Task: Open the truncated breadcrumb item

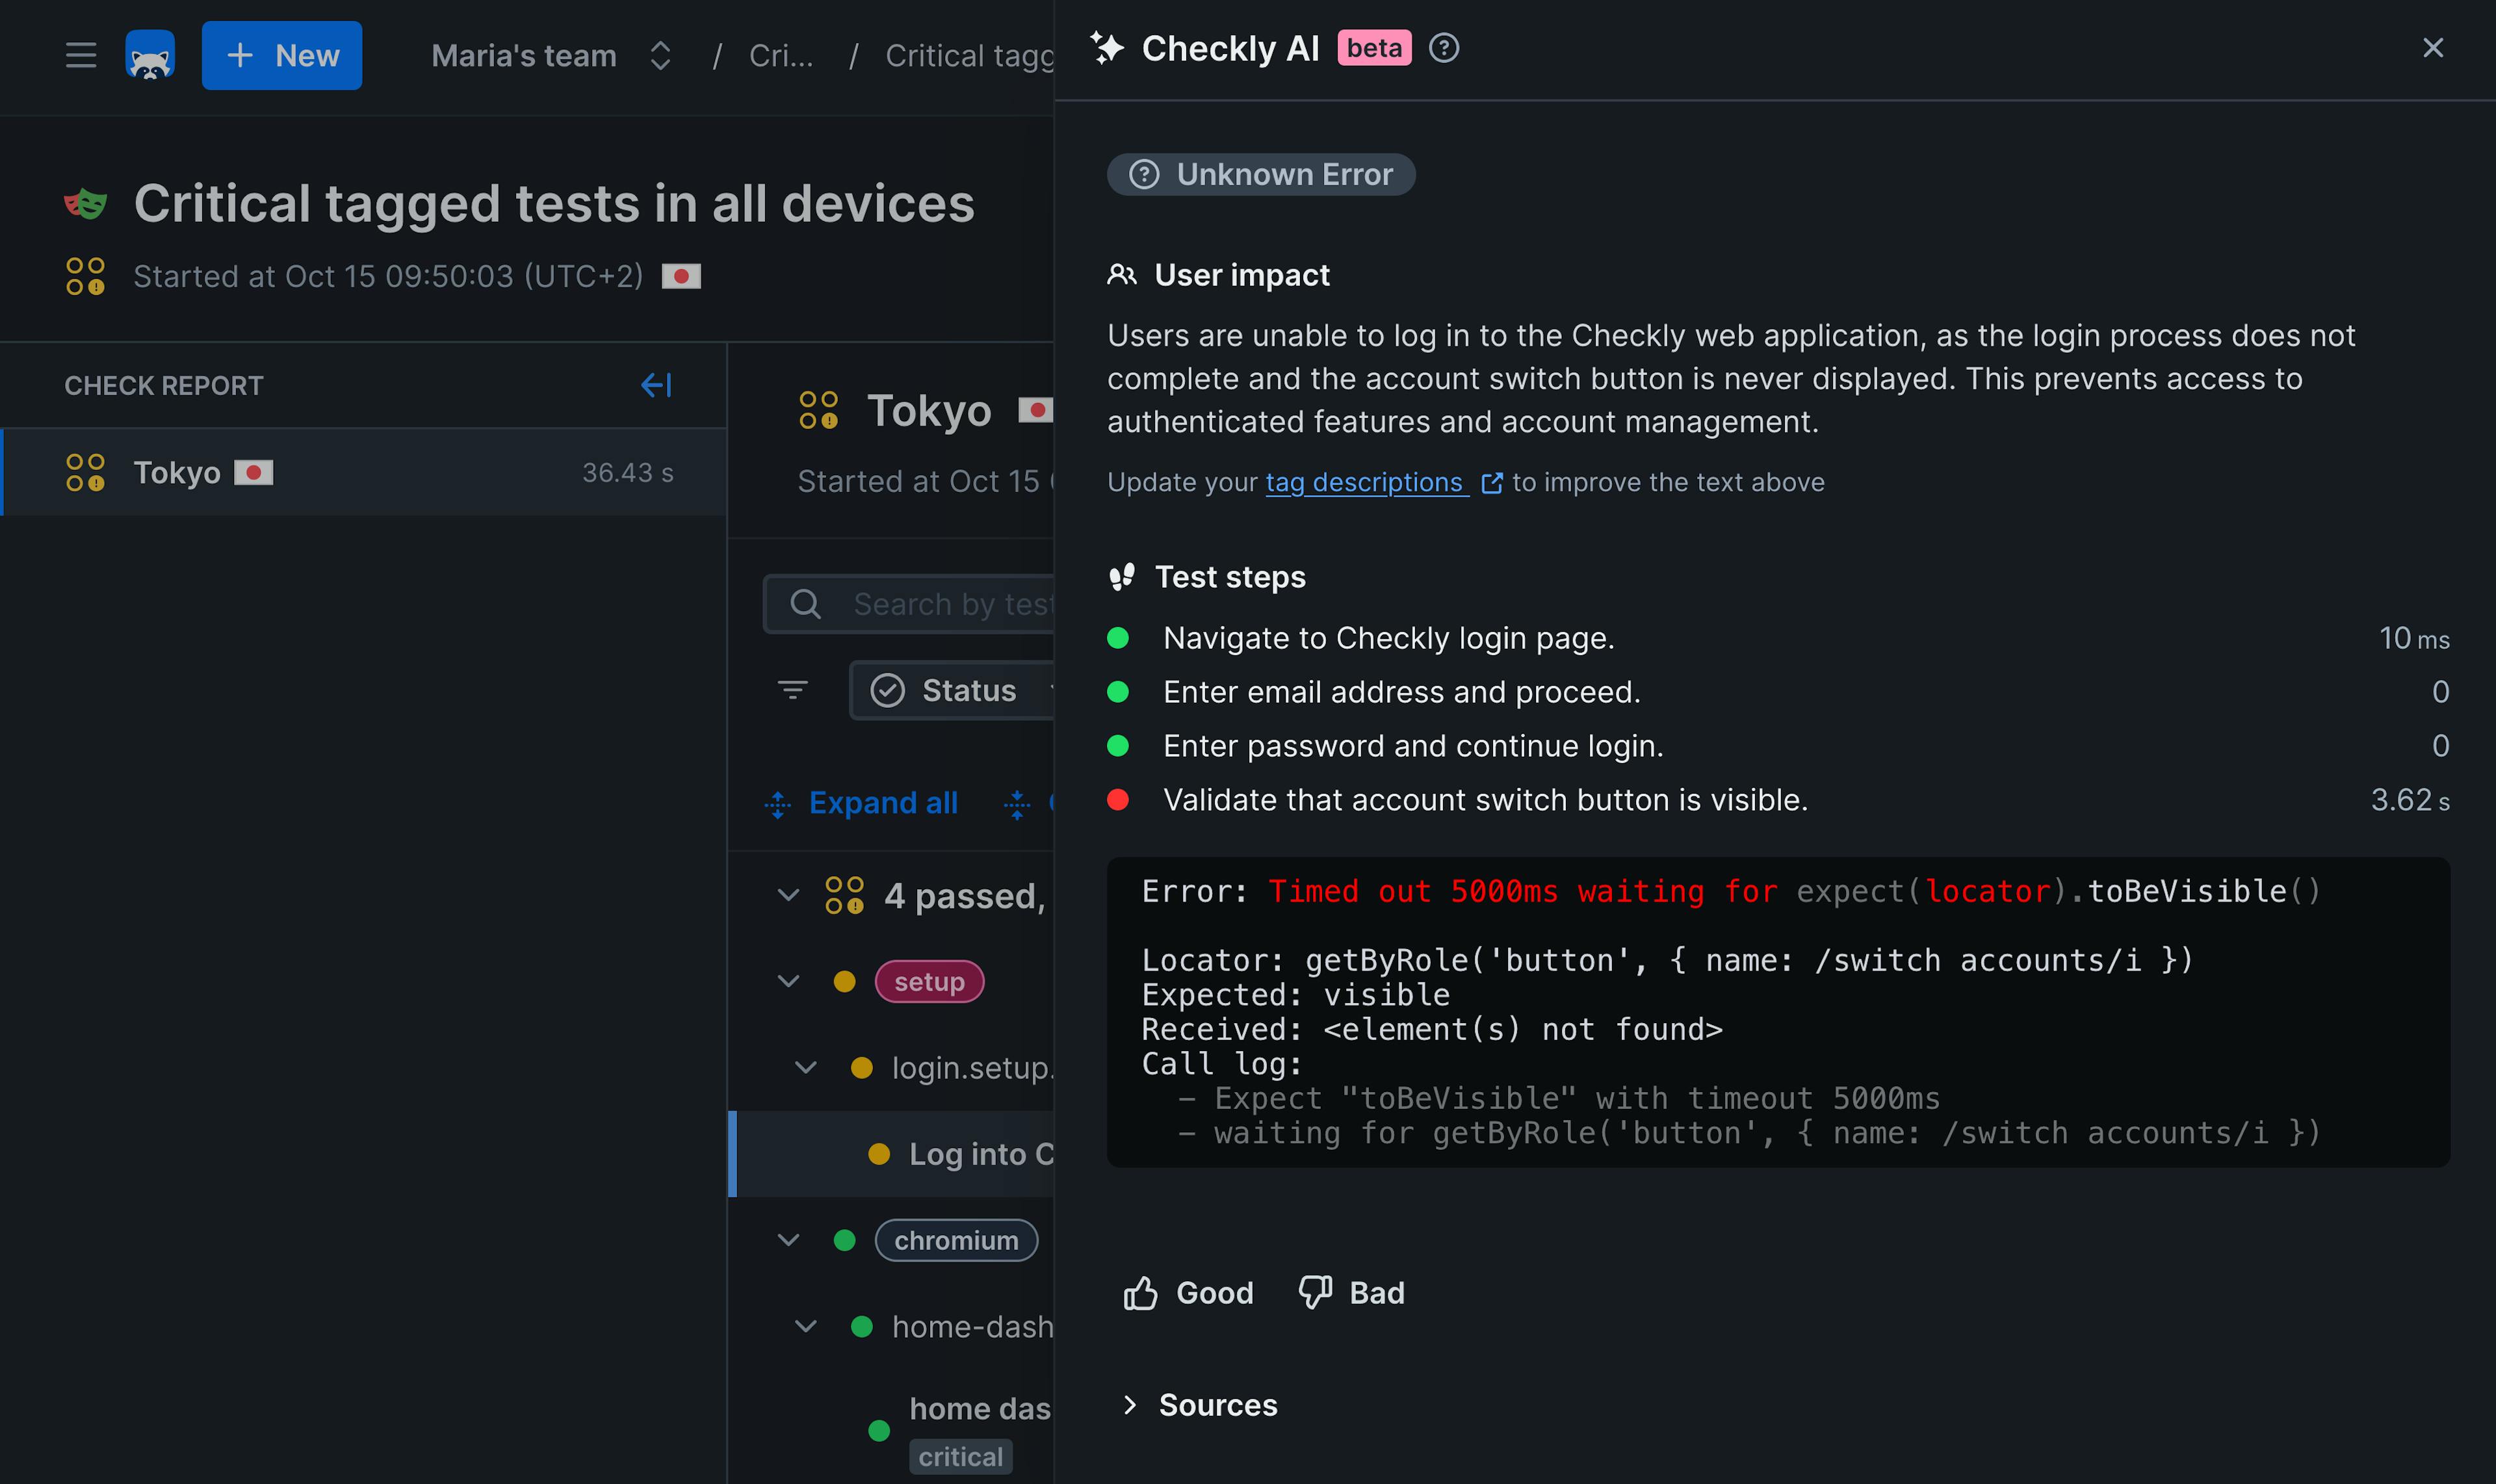Action: point(783,55)
